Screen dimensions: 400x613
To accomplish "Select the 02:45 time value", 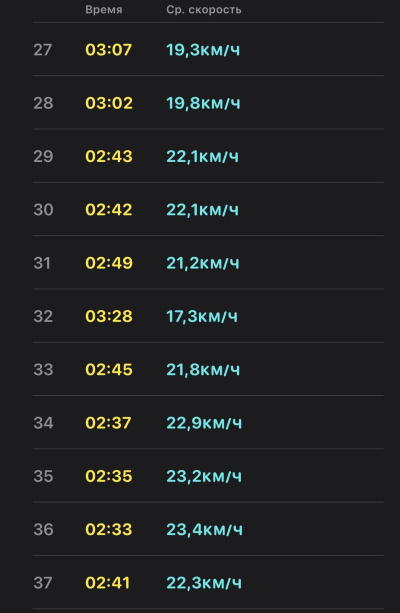I will click(109, 370).
